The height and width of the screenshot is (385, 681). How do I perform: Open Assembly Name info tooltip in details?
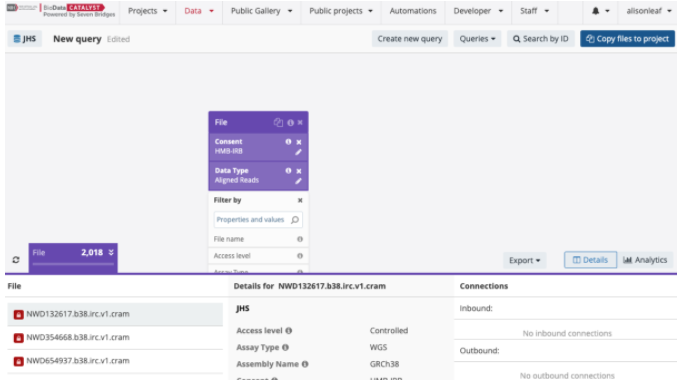click(305, 364)
